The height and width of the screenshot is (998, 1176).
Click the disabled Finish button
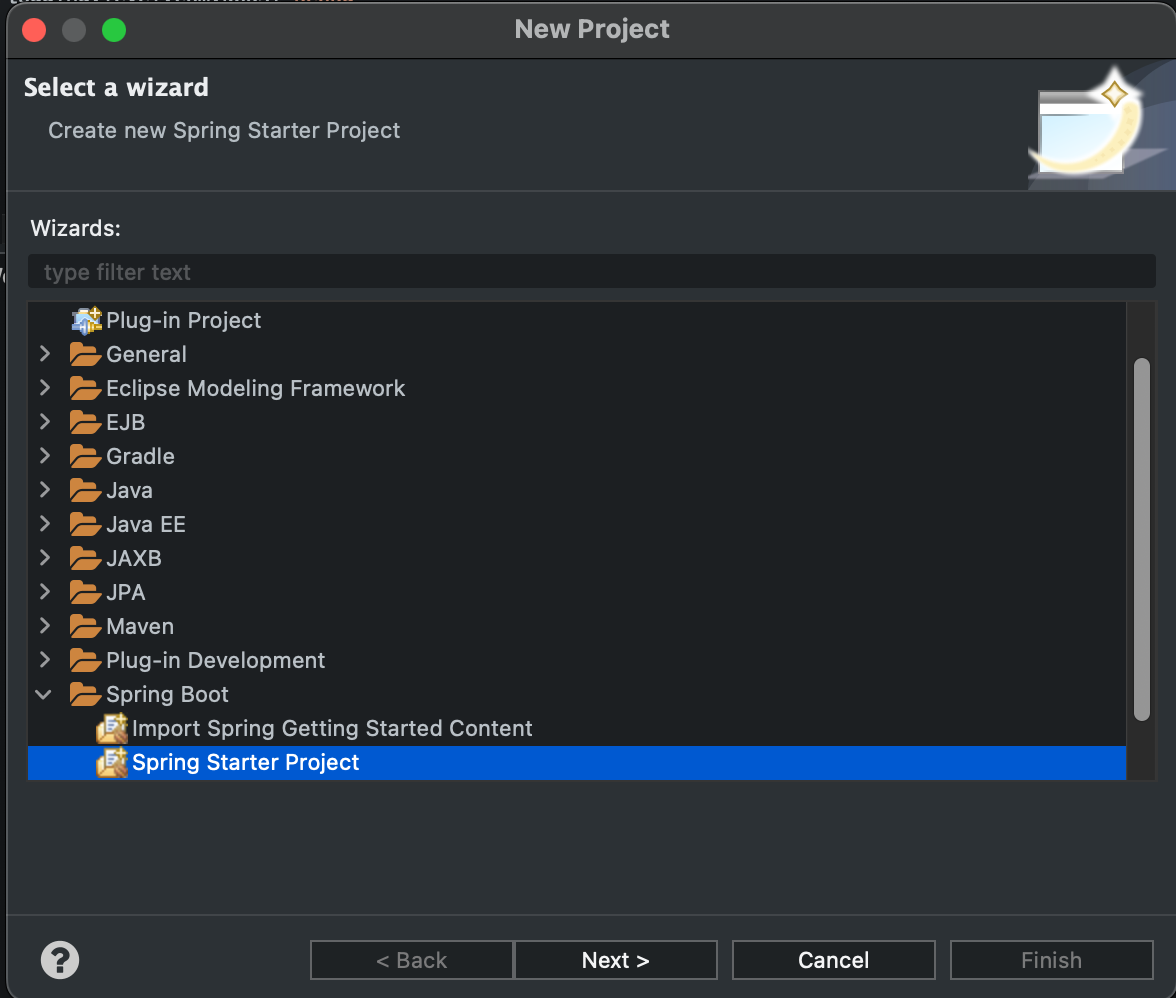tap(1052, 960)
